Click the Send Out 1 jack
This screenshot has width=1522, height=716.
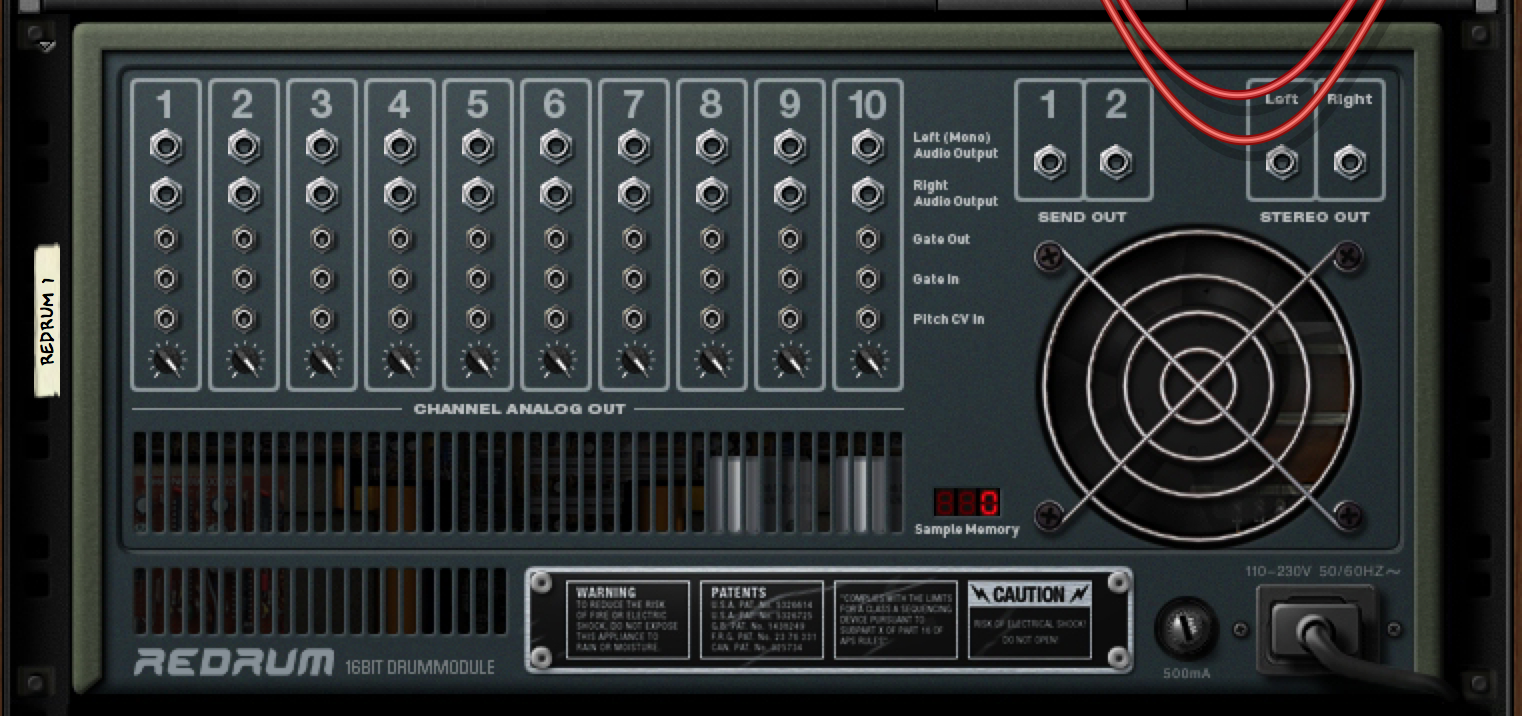tap(1050, 162)
